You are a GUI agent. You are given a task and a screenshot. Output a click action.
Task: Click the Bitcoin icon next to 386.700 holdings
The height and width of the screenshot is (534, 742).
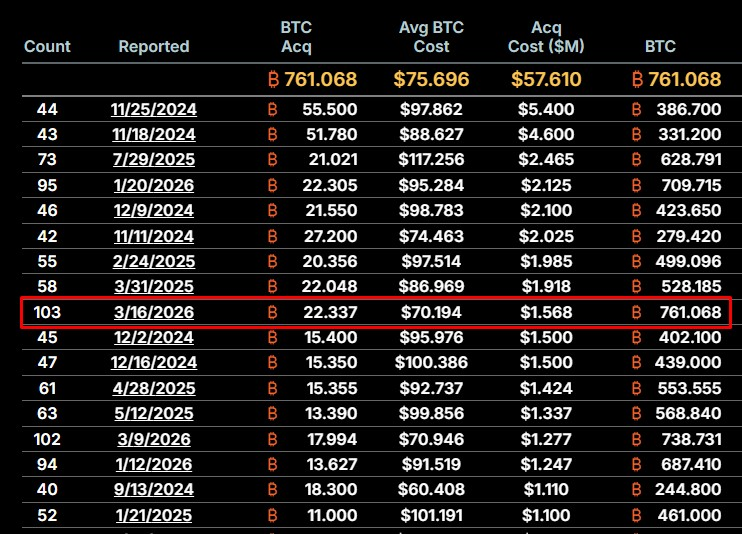[638, 109]
